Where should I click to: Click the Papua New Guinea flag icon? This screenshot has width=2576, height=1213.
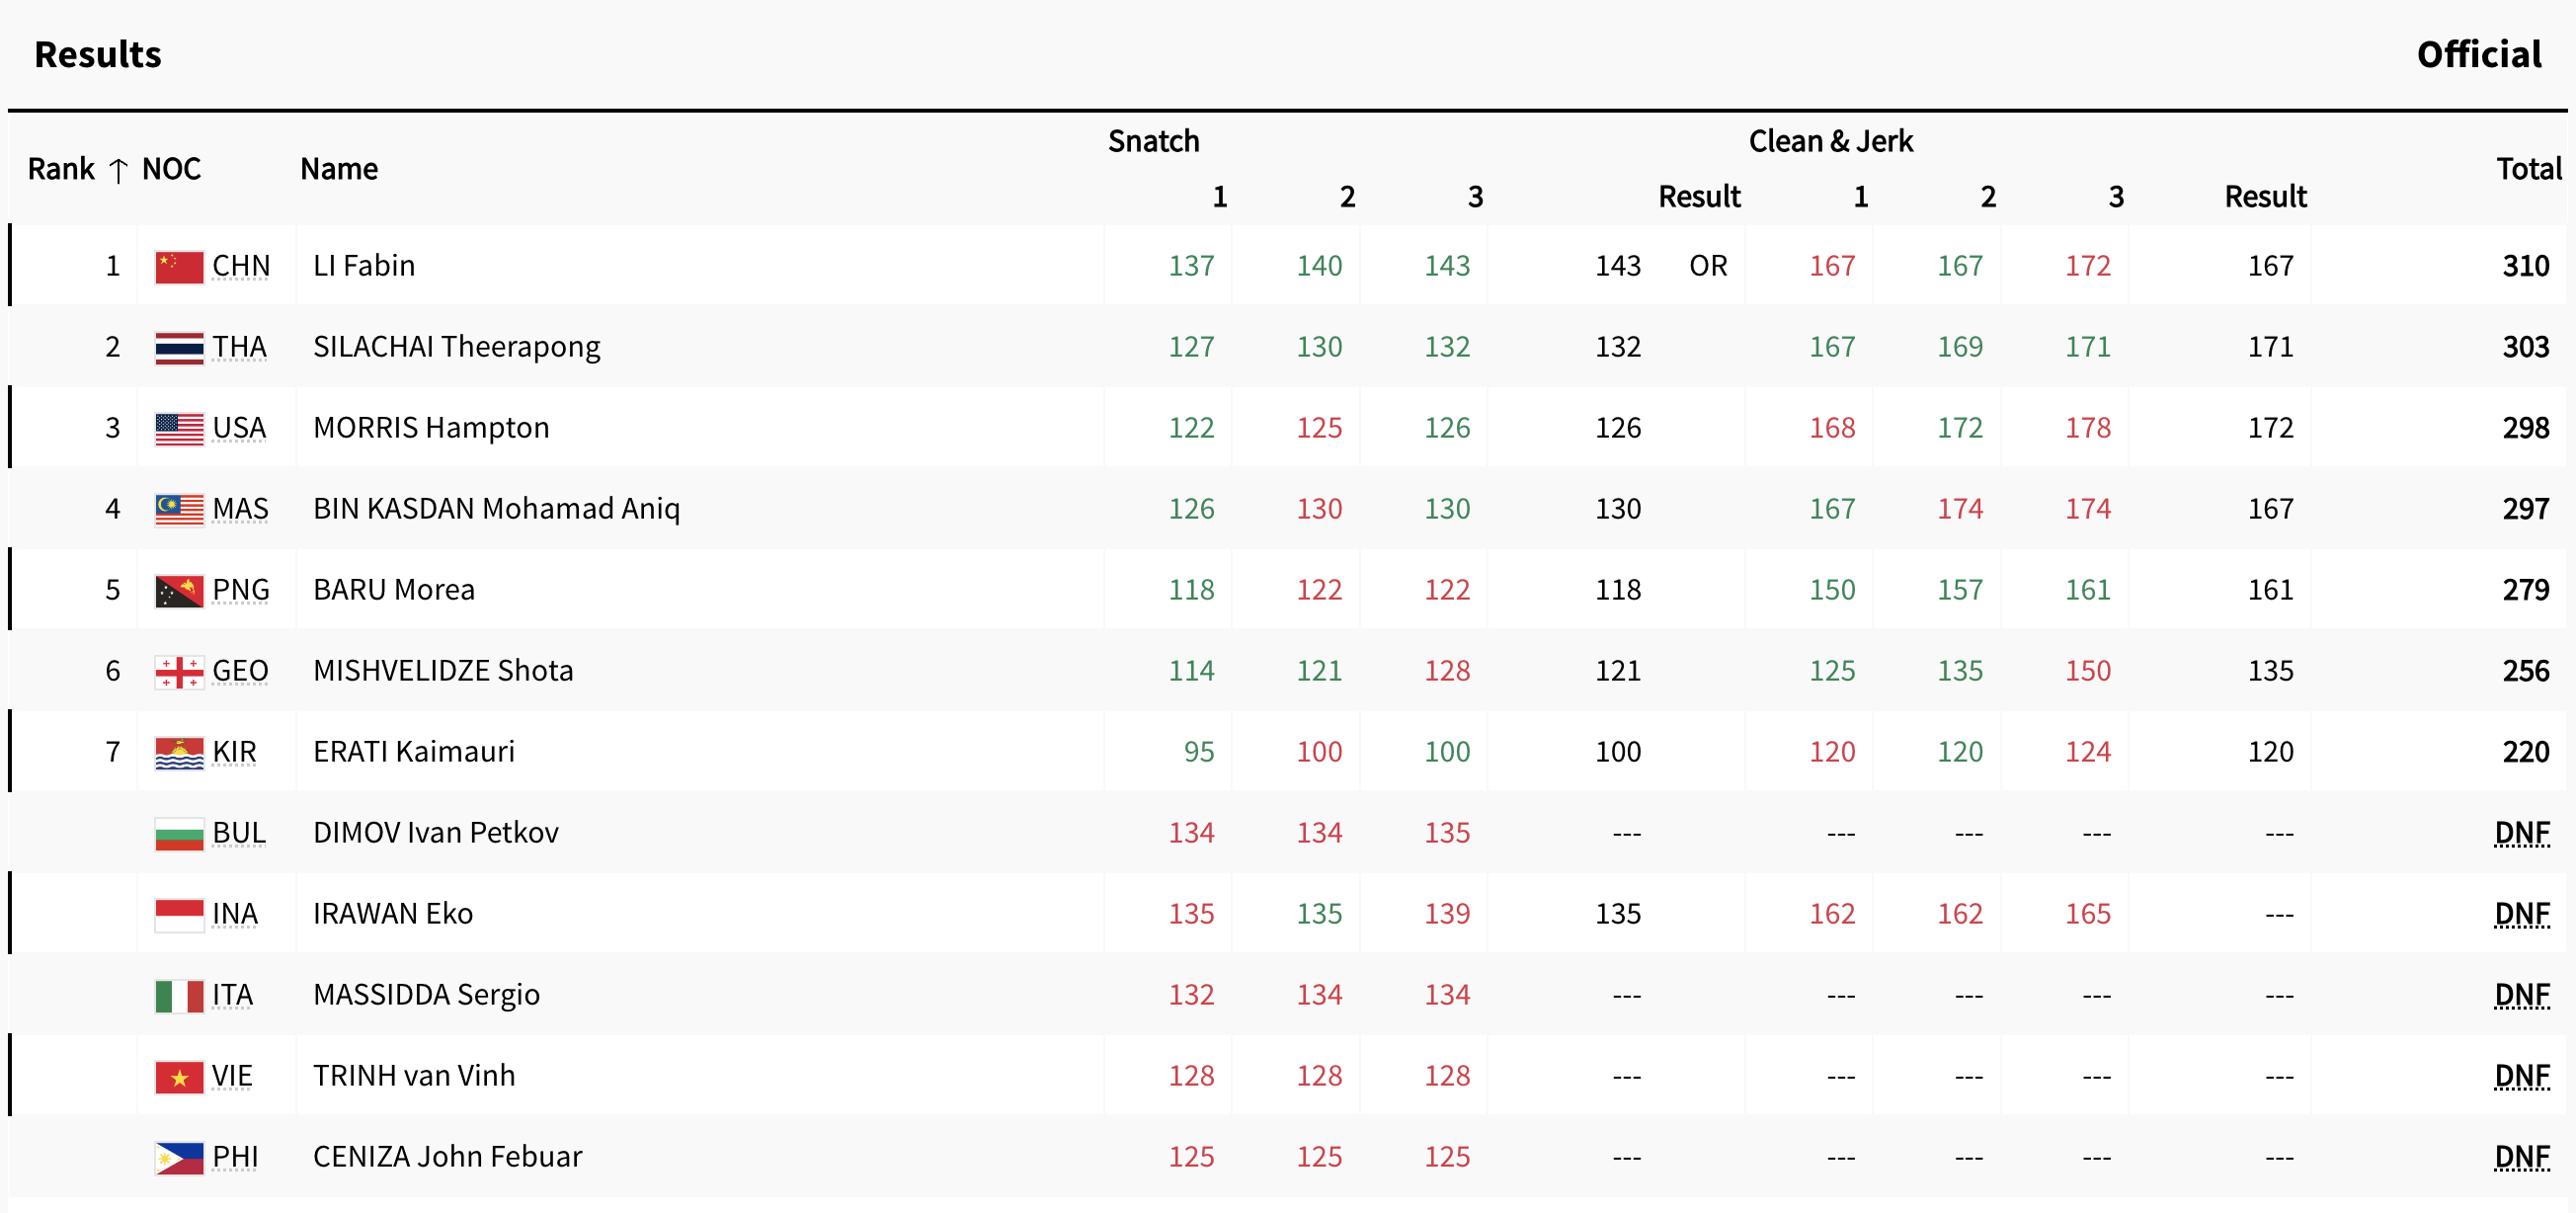pos(179,590)
